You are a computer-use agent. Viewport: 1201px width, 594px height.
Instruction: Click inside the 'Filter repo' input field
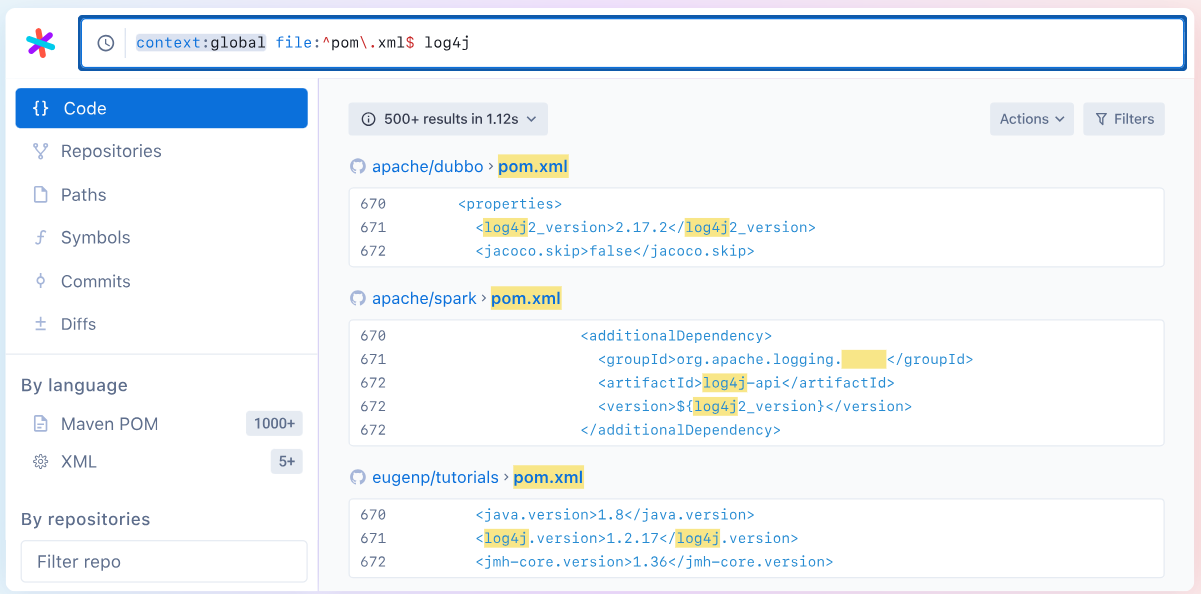163,561
